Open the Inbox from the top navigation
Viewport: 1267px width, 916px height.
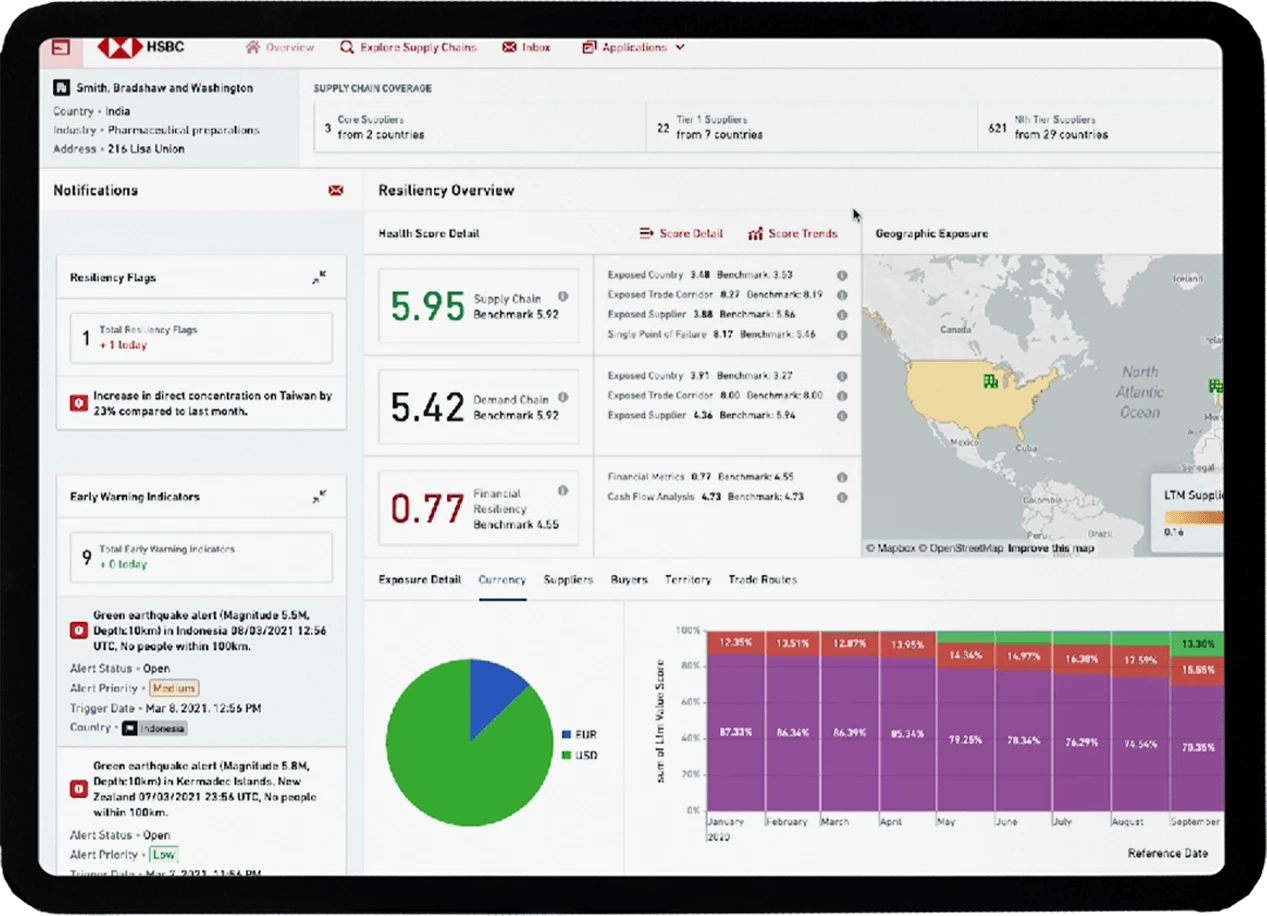(x=527, y=47)
